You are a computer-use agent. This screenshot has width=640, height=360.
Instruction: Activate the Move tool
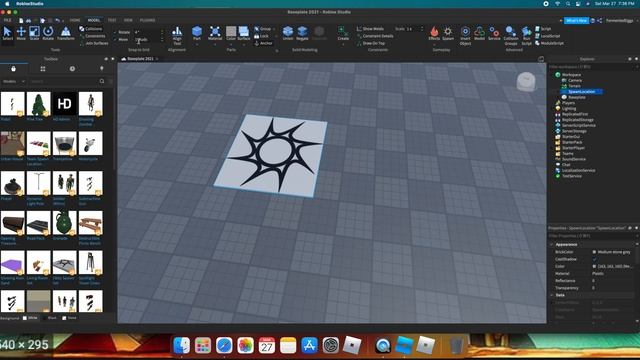tap(21, 33)
